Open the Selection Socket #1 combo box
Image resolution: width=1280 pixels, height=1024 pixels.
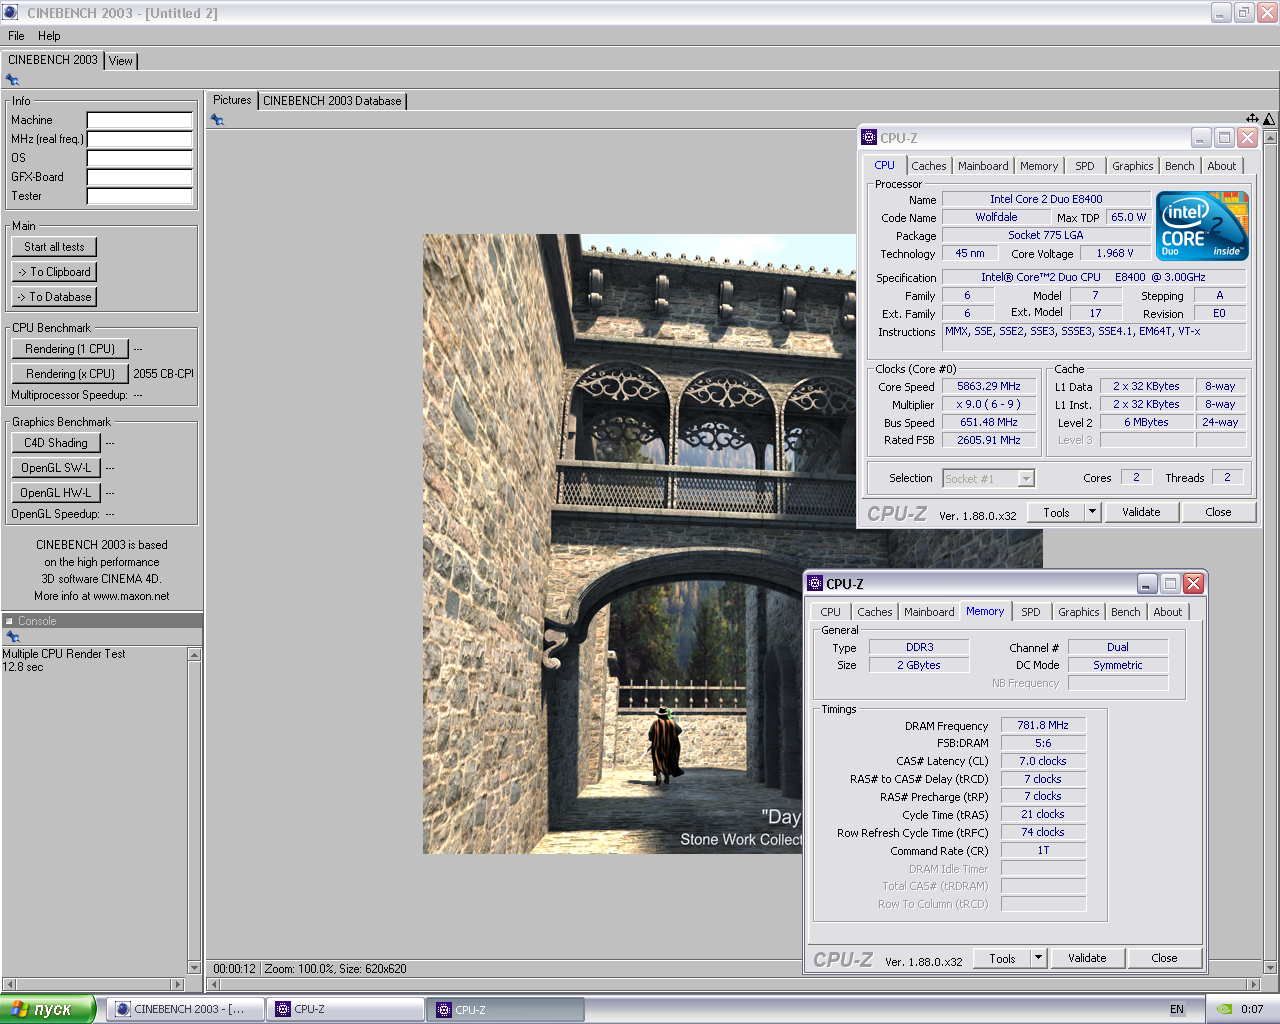tap(988, 479)
